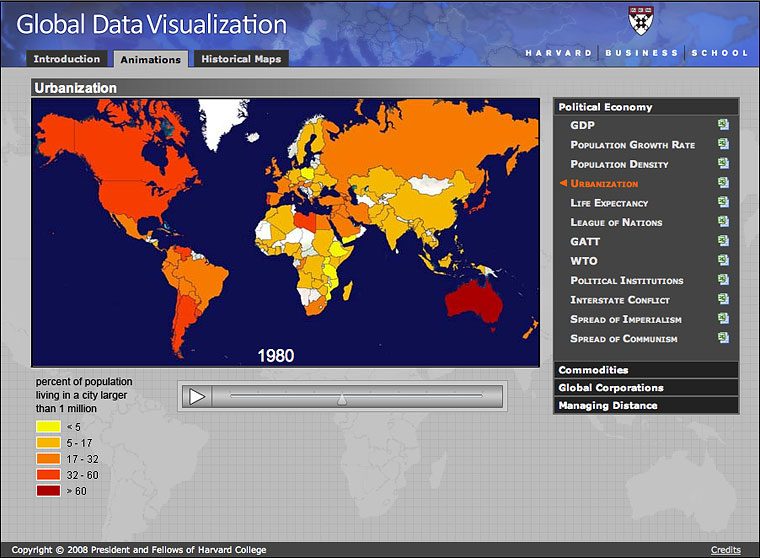Click the Harvard shield logo

[639, 20]
